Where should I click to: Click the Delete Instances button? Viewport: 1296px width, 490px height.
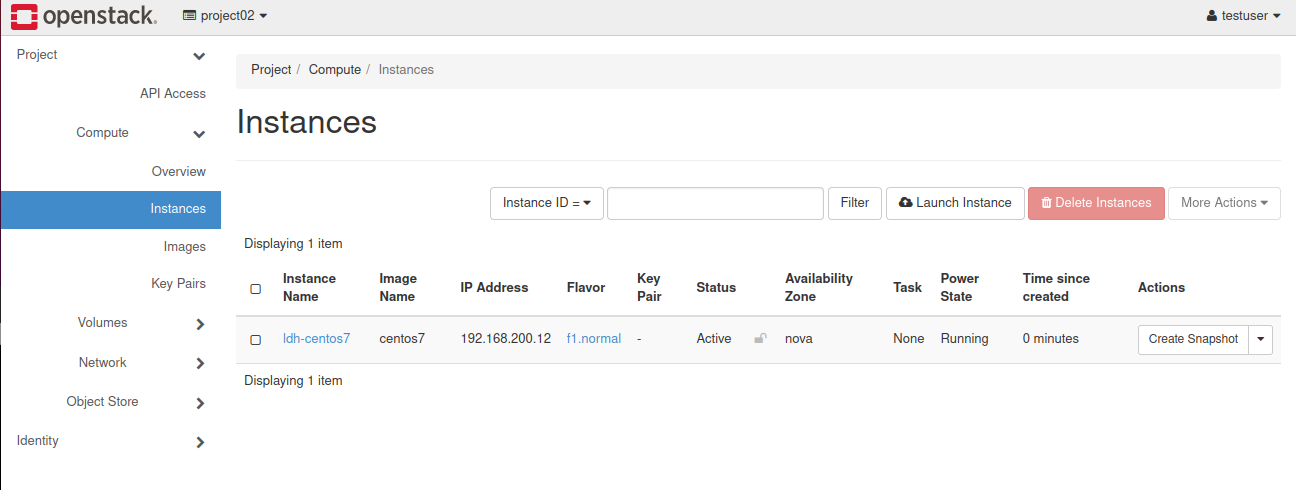1096,203
